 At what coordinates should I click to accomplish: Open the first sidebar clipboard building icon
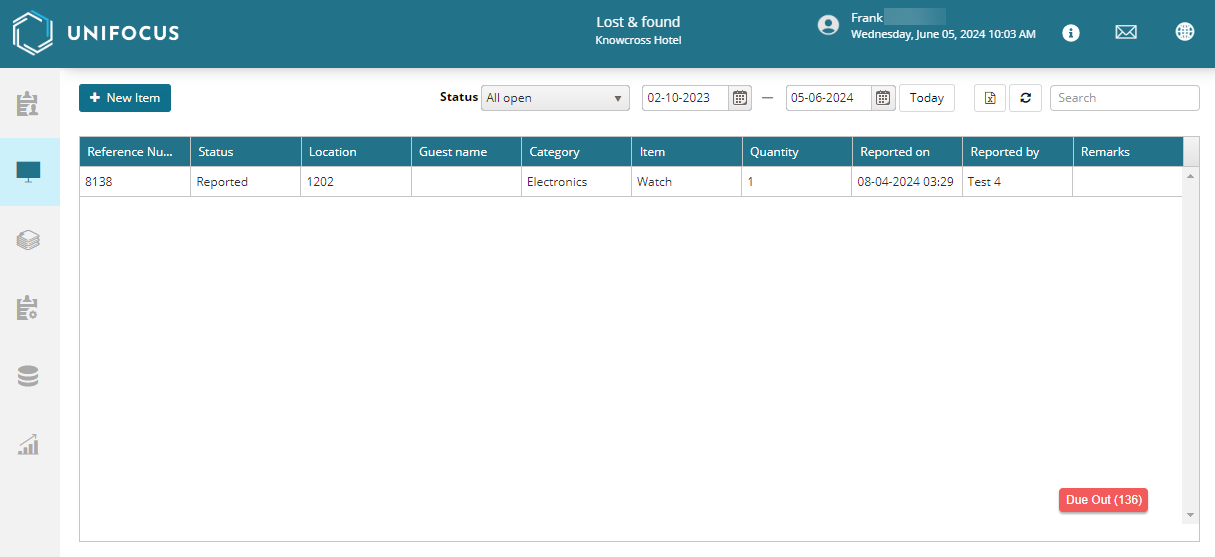[28, 103]
